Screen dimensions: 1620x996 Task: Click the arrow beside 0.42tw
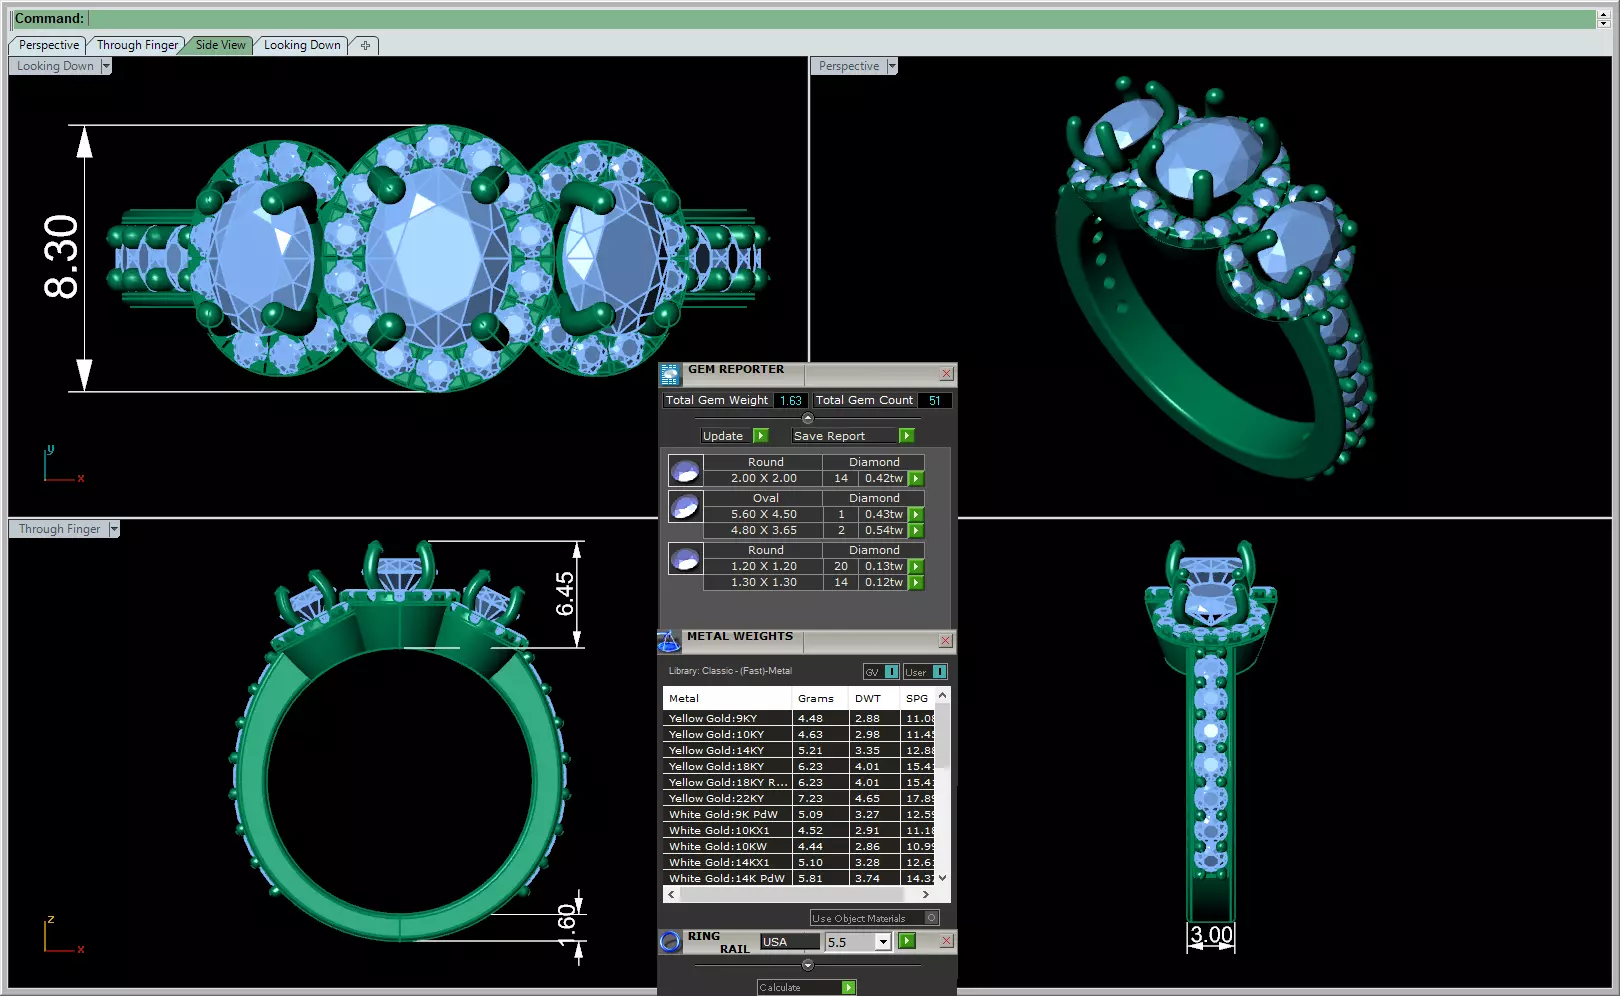click(916, 479)
